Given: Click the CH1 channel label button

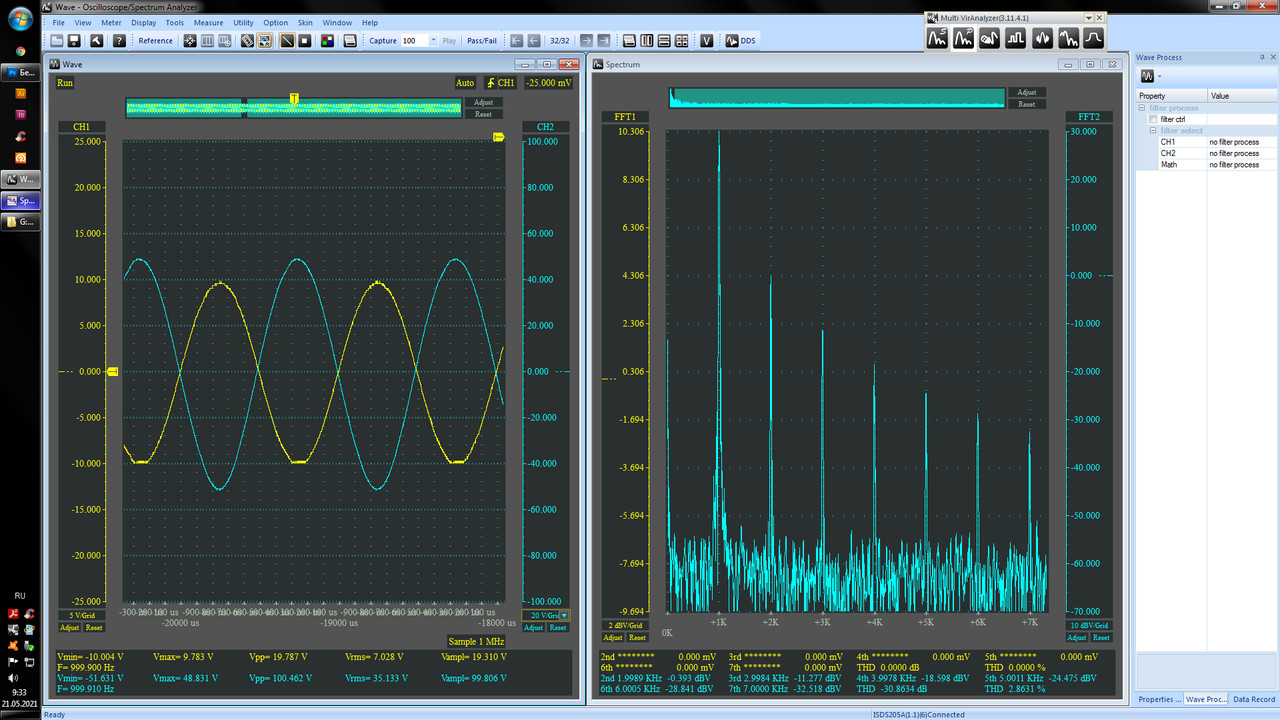Looking at the screenshot, I should pos(81,127).
